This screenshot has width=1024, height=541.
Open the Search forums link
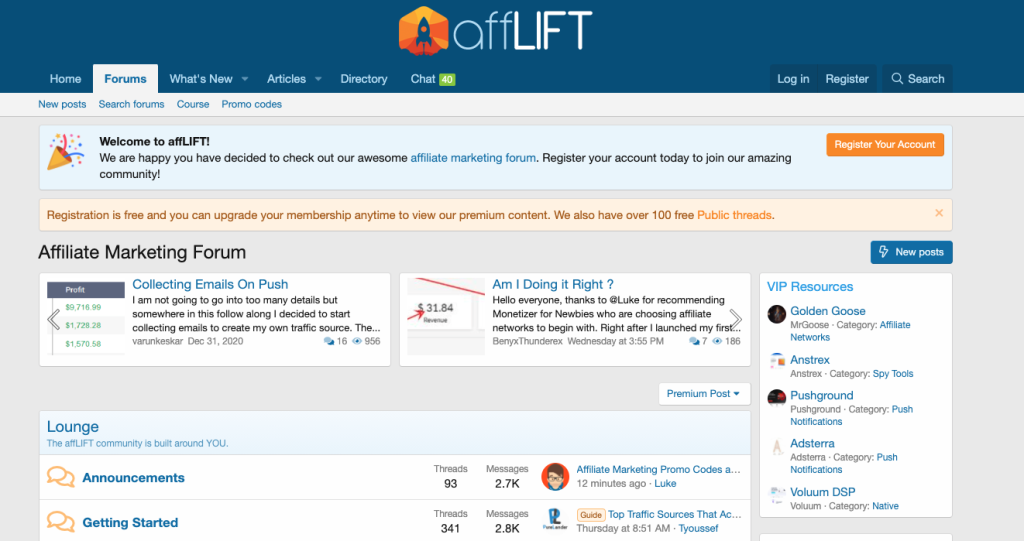point(131,104)
